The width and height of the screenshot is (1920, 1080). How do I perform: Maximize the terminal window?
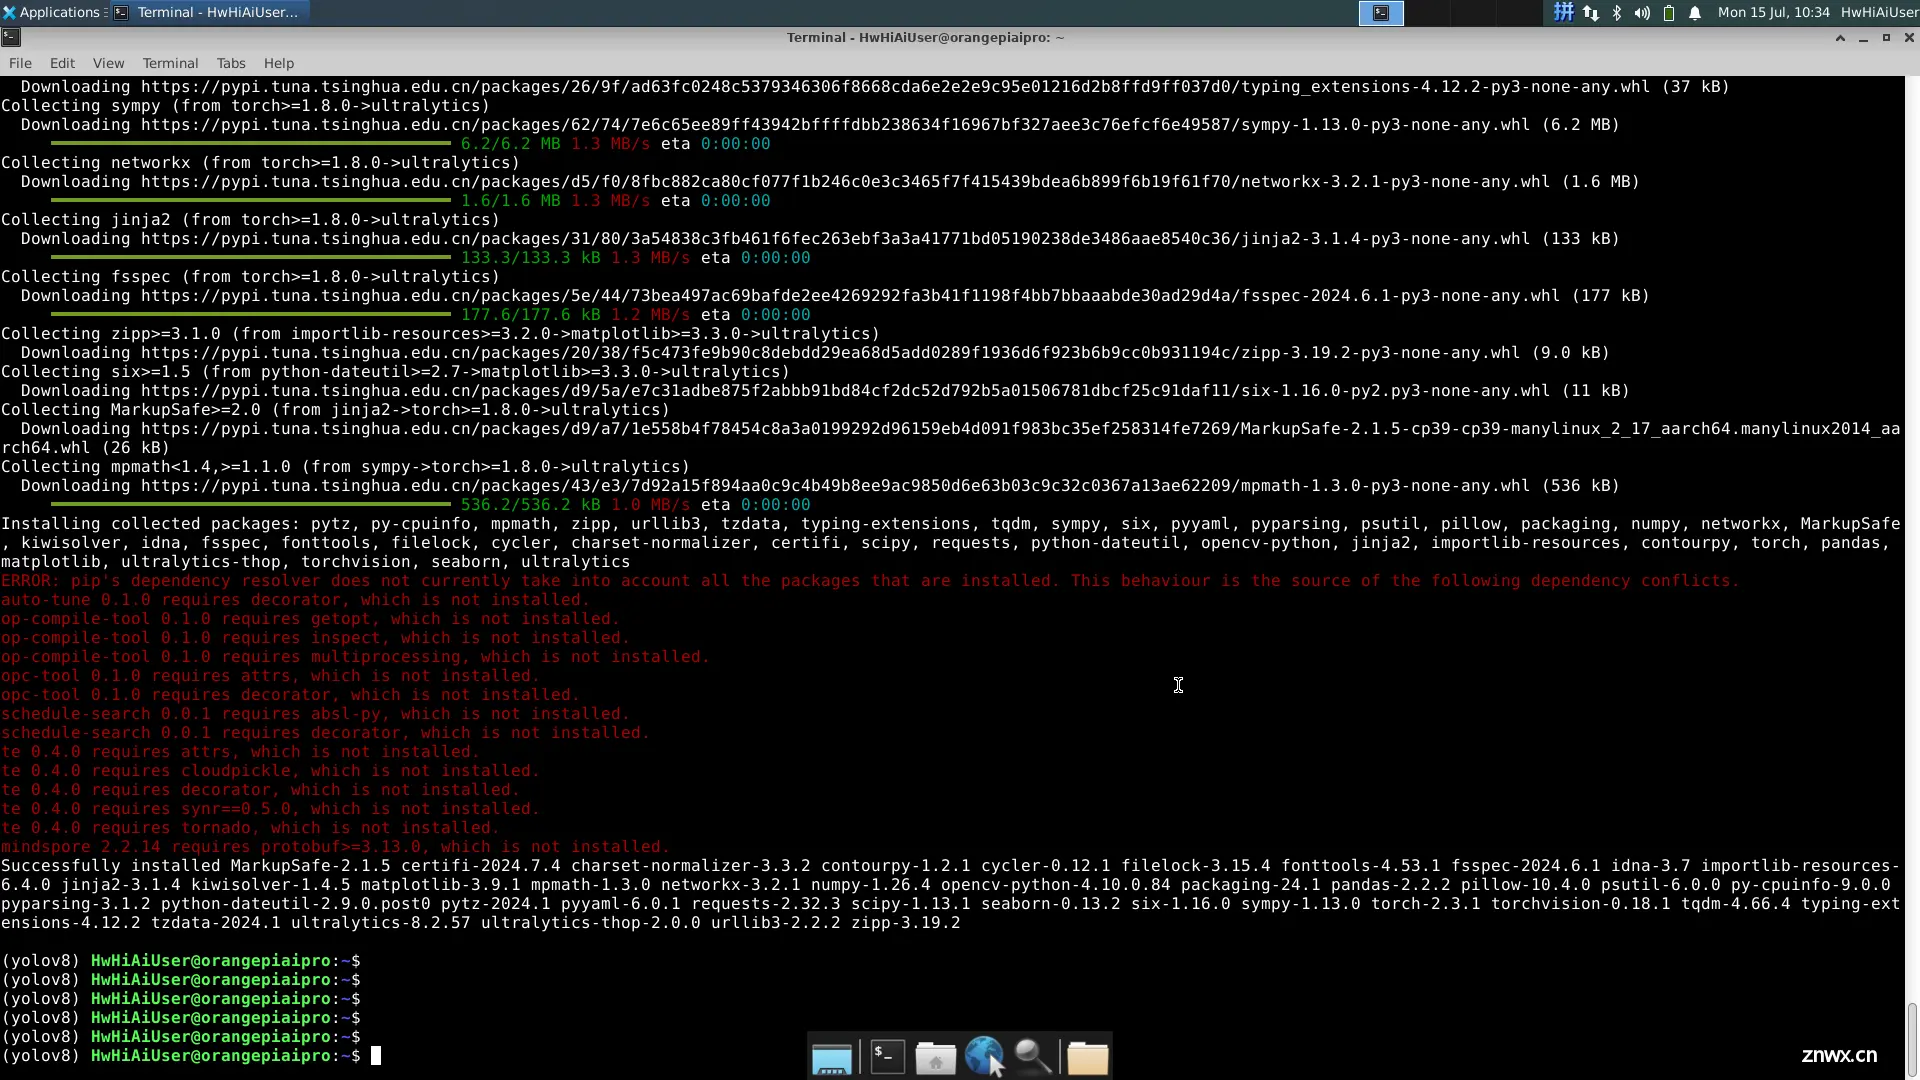coord(1886,37)
